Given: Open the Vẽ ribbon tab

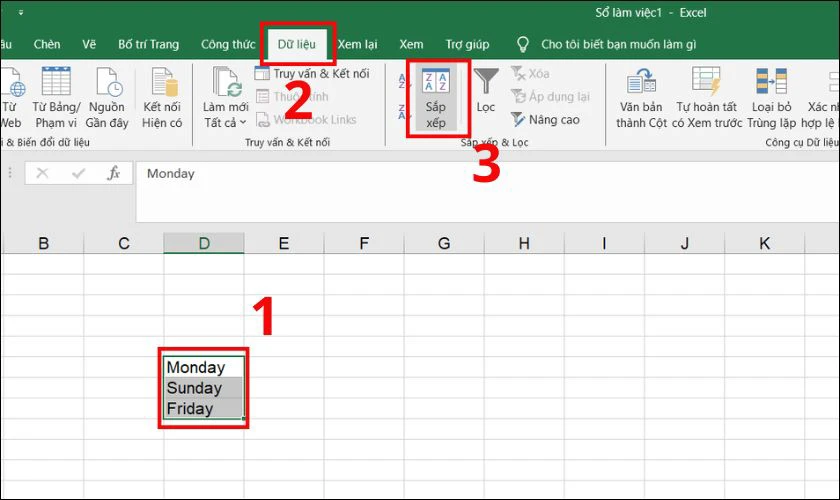Looking at the screenshot, I should click(89, 44).
